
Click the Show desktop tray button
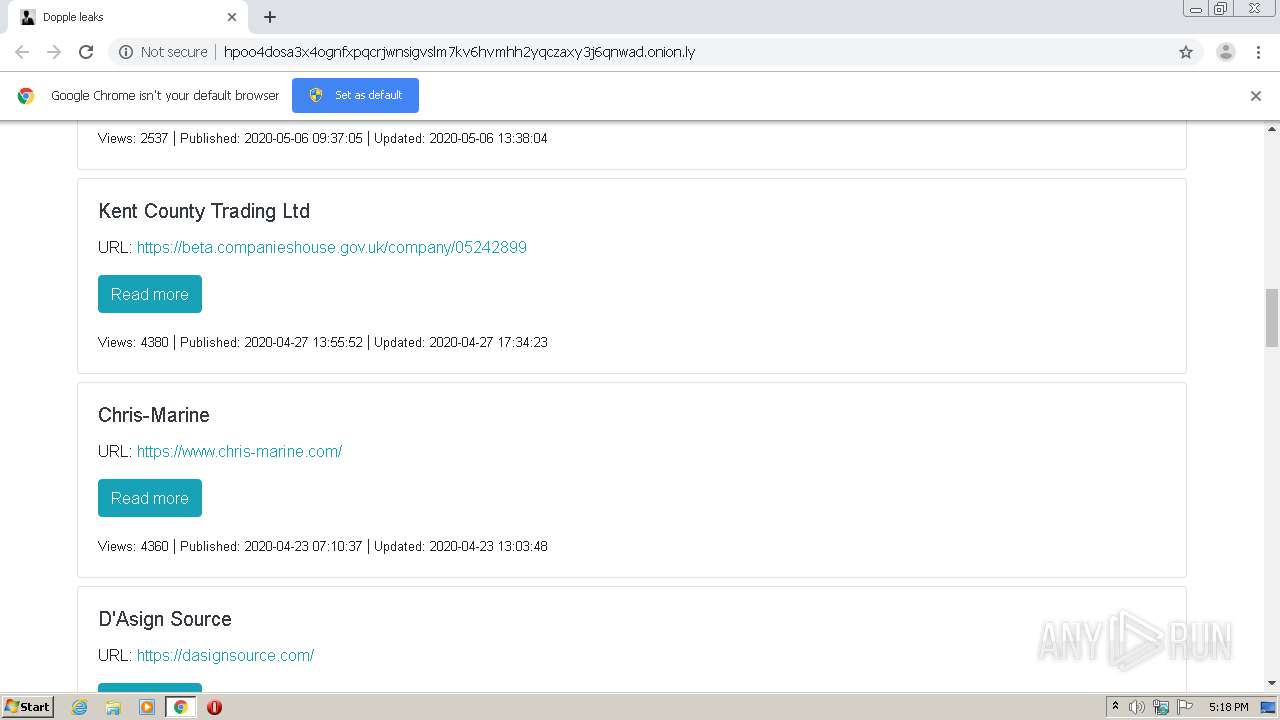pos(1269,707)
